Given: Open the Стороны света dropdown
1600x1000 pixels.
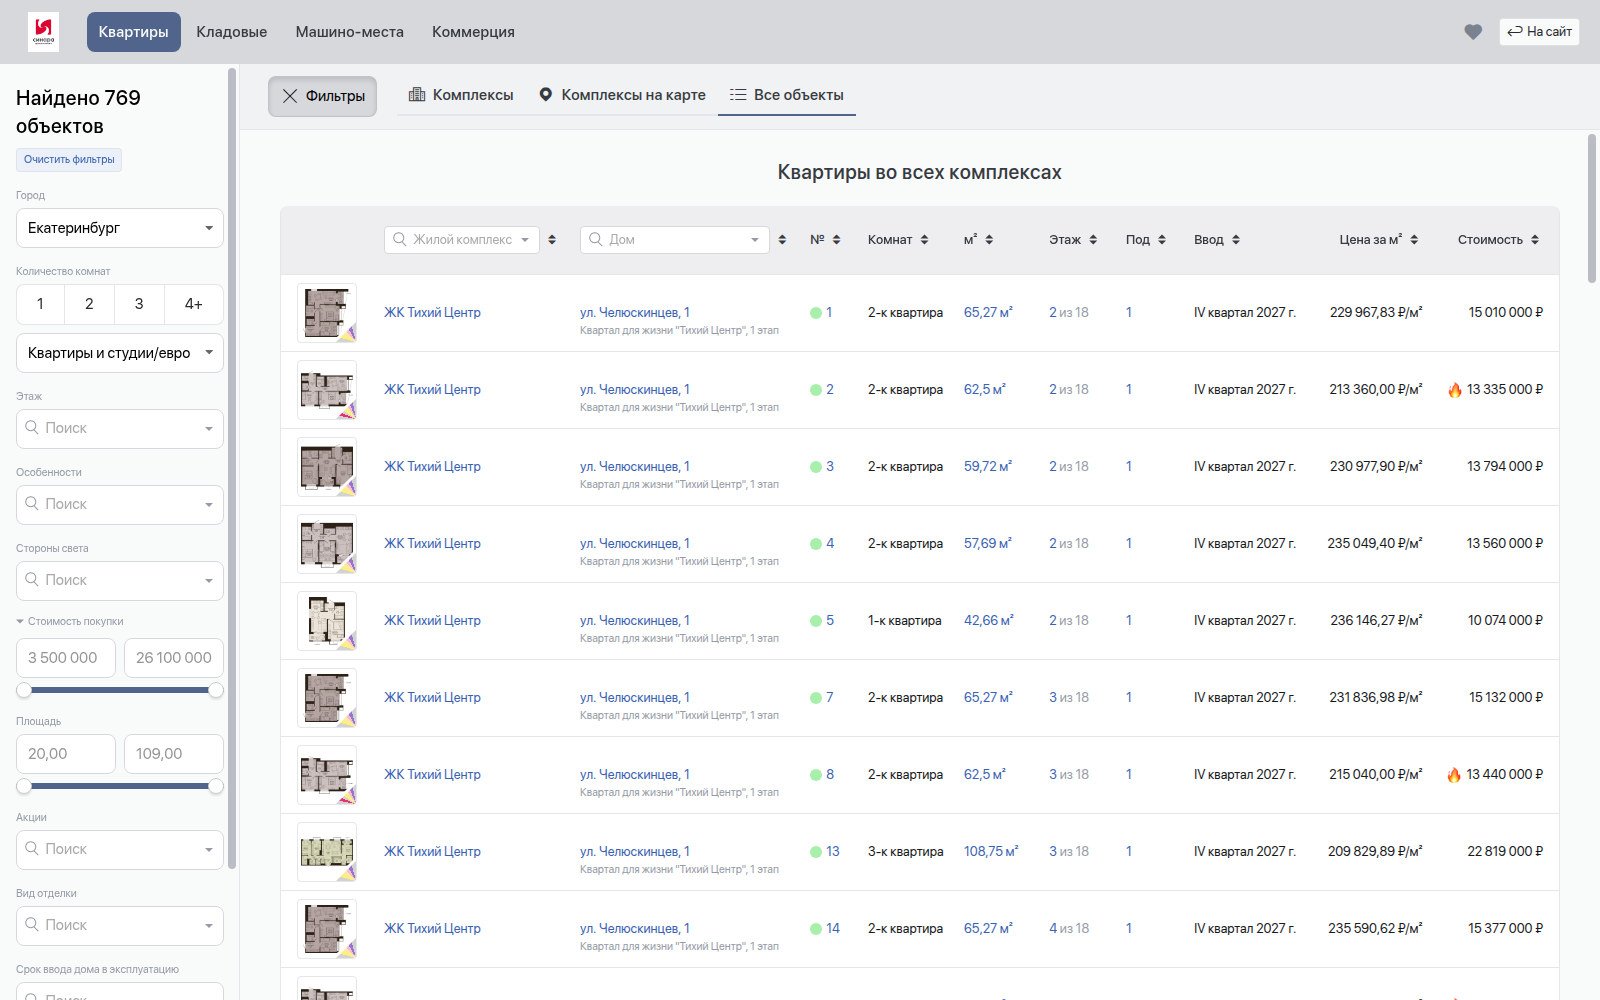Looking at the screenshot, I should click(x=120, y=580).
